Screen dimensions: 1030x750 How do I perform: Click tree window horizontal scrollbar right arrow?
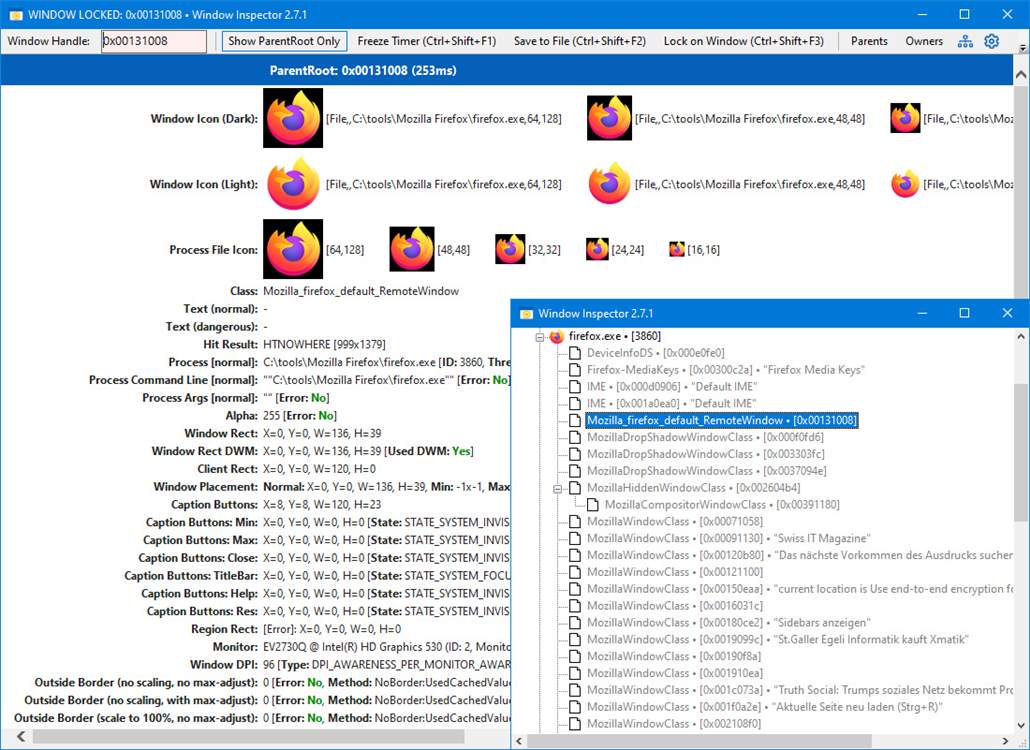tap(1005, 741)
